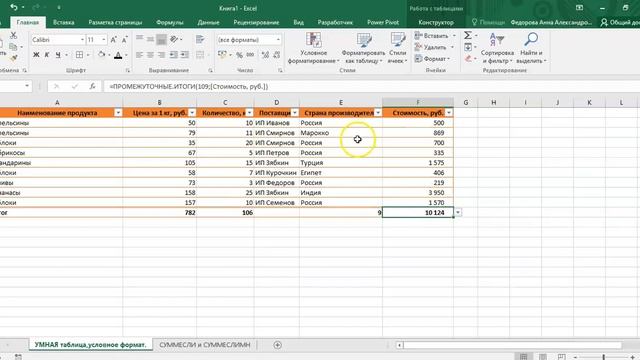
Task: Open the Borders icon in the font group
Action: (x=80, y=55)
